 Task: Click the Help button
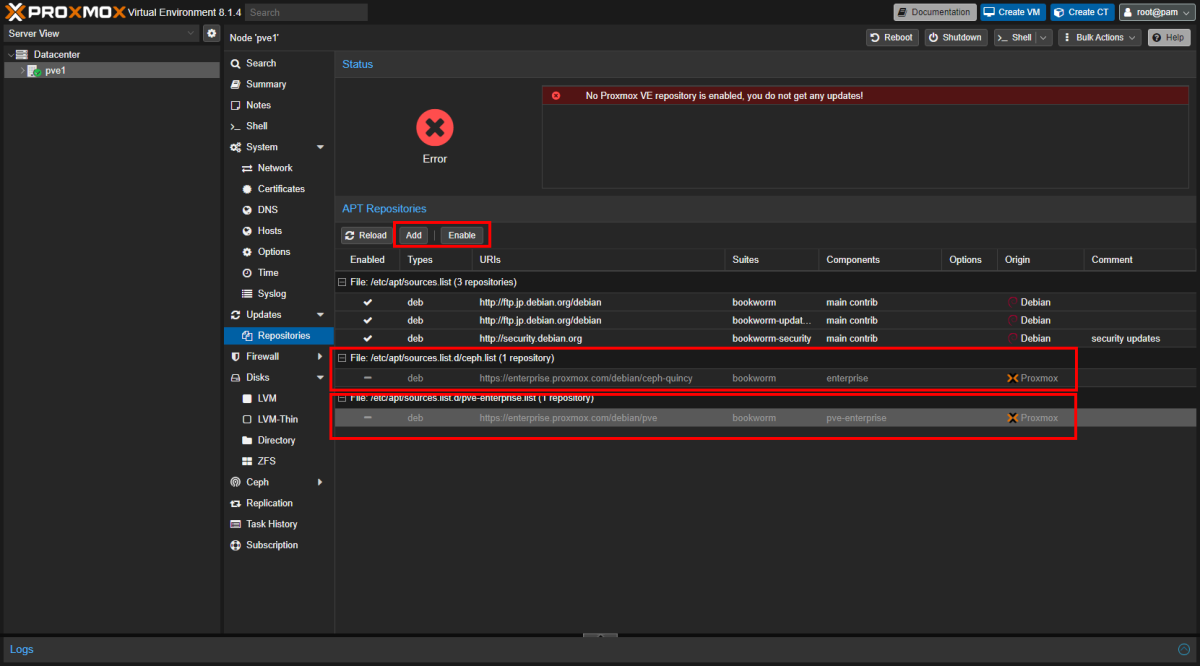click(x=1168, y=37)
